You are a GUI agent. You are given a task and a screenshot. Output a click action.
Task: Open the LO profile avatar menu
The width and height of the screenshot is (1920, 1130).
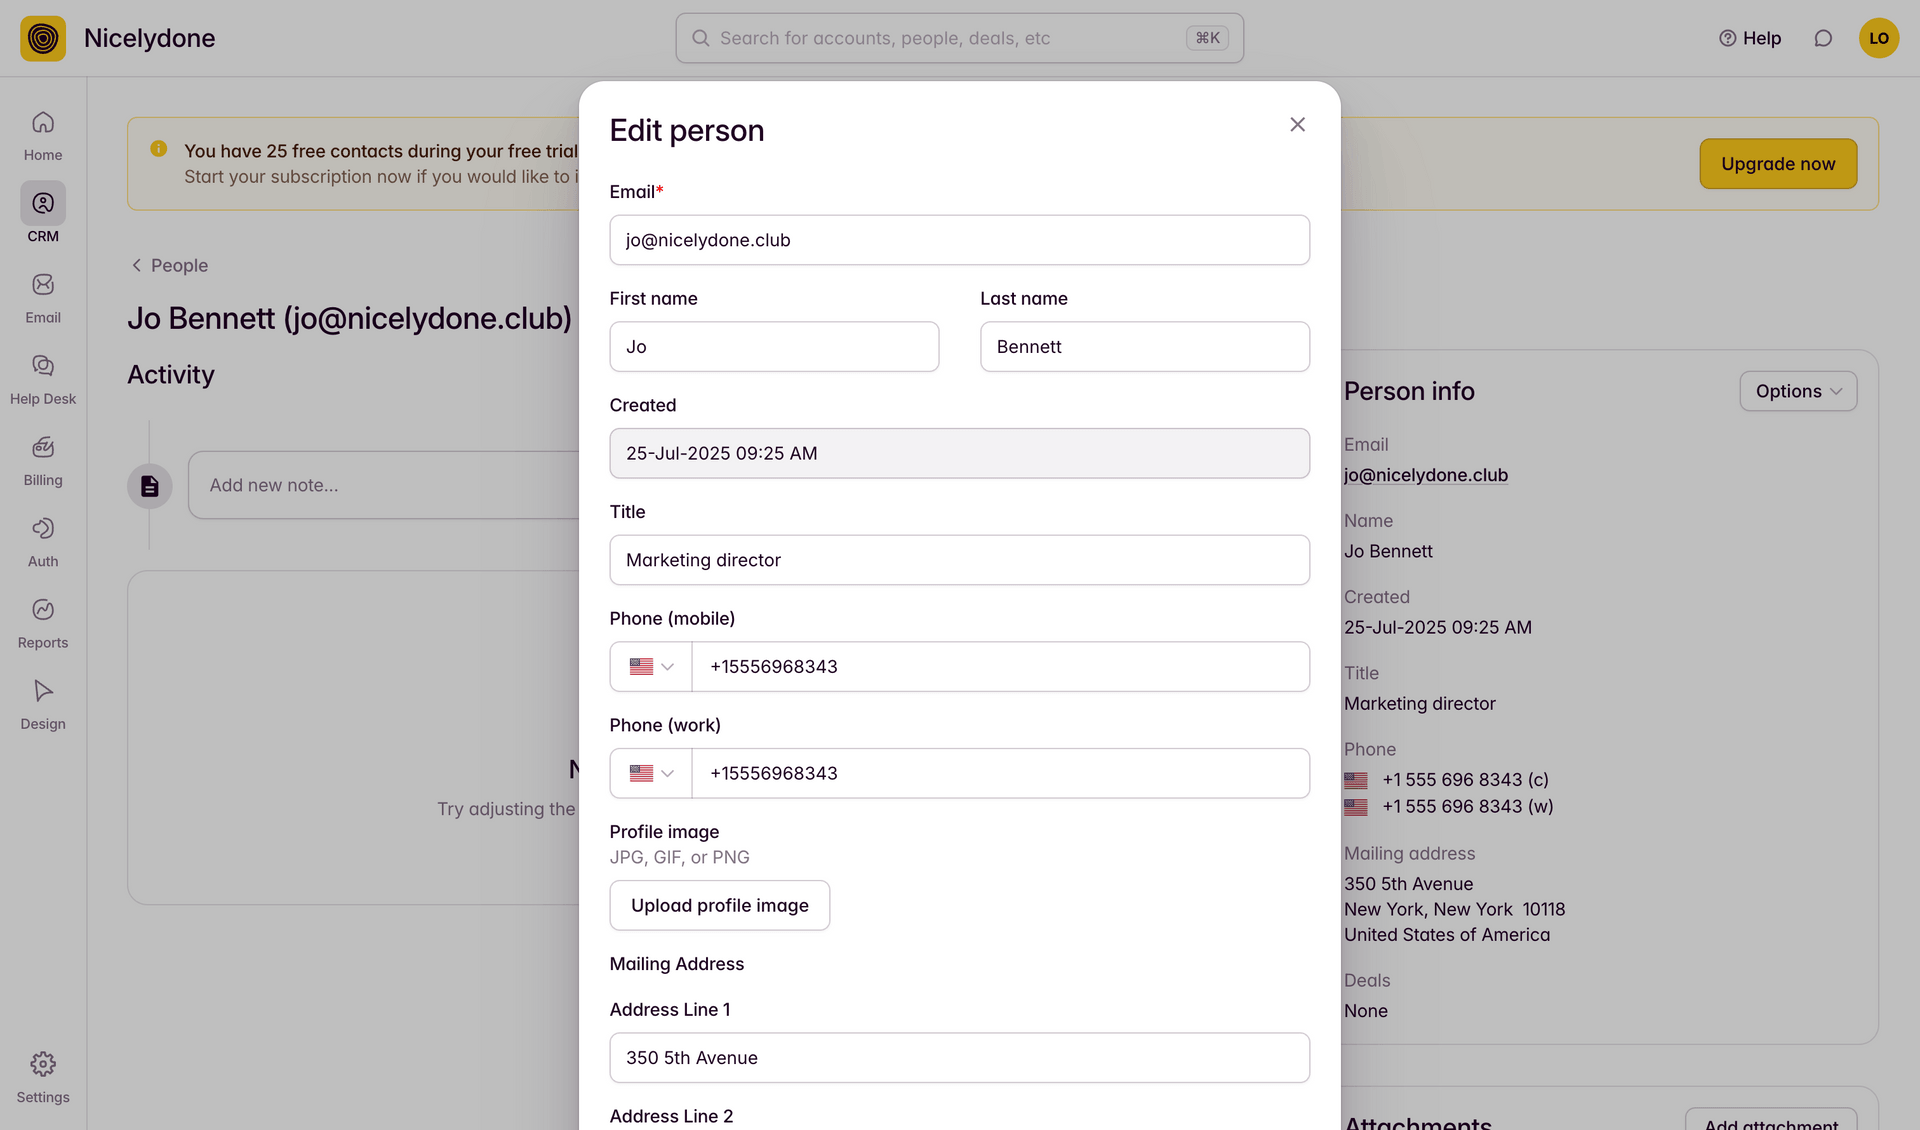pyautogui.click(x=1879, y=38)
